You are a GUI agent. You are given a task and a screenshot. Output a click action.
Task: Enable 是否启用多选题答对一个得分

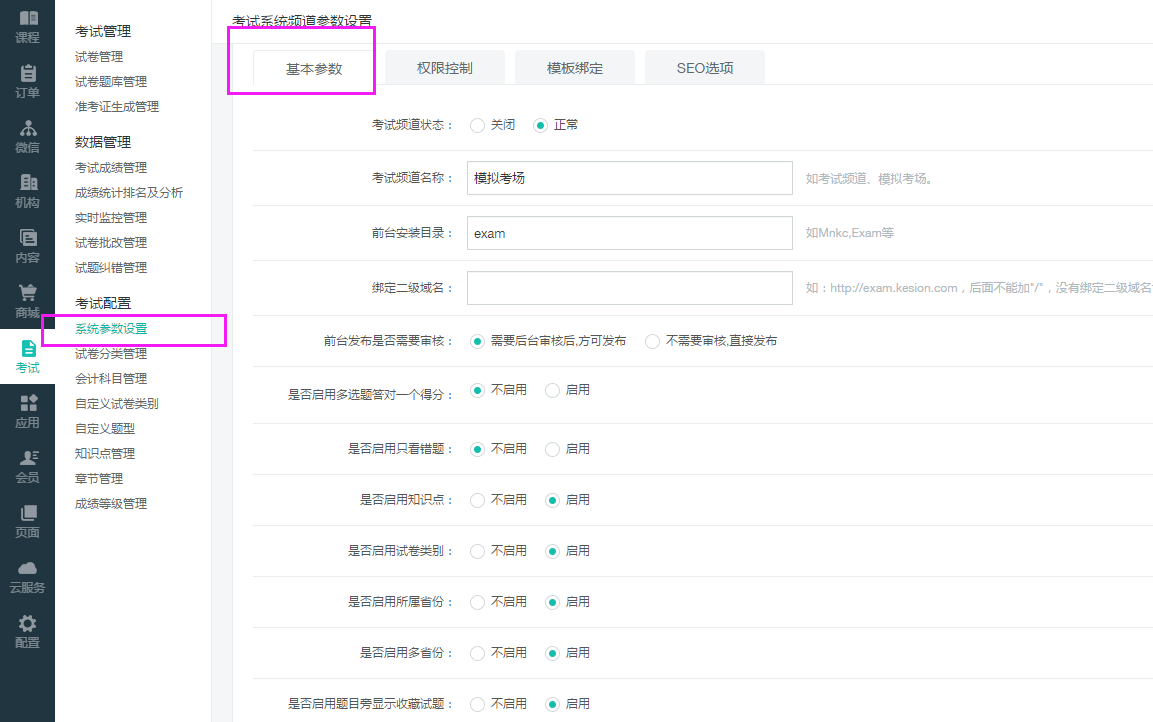pos(553,391)
